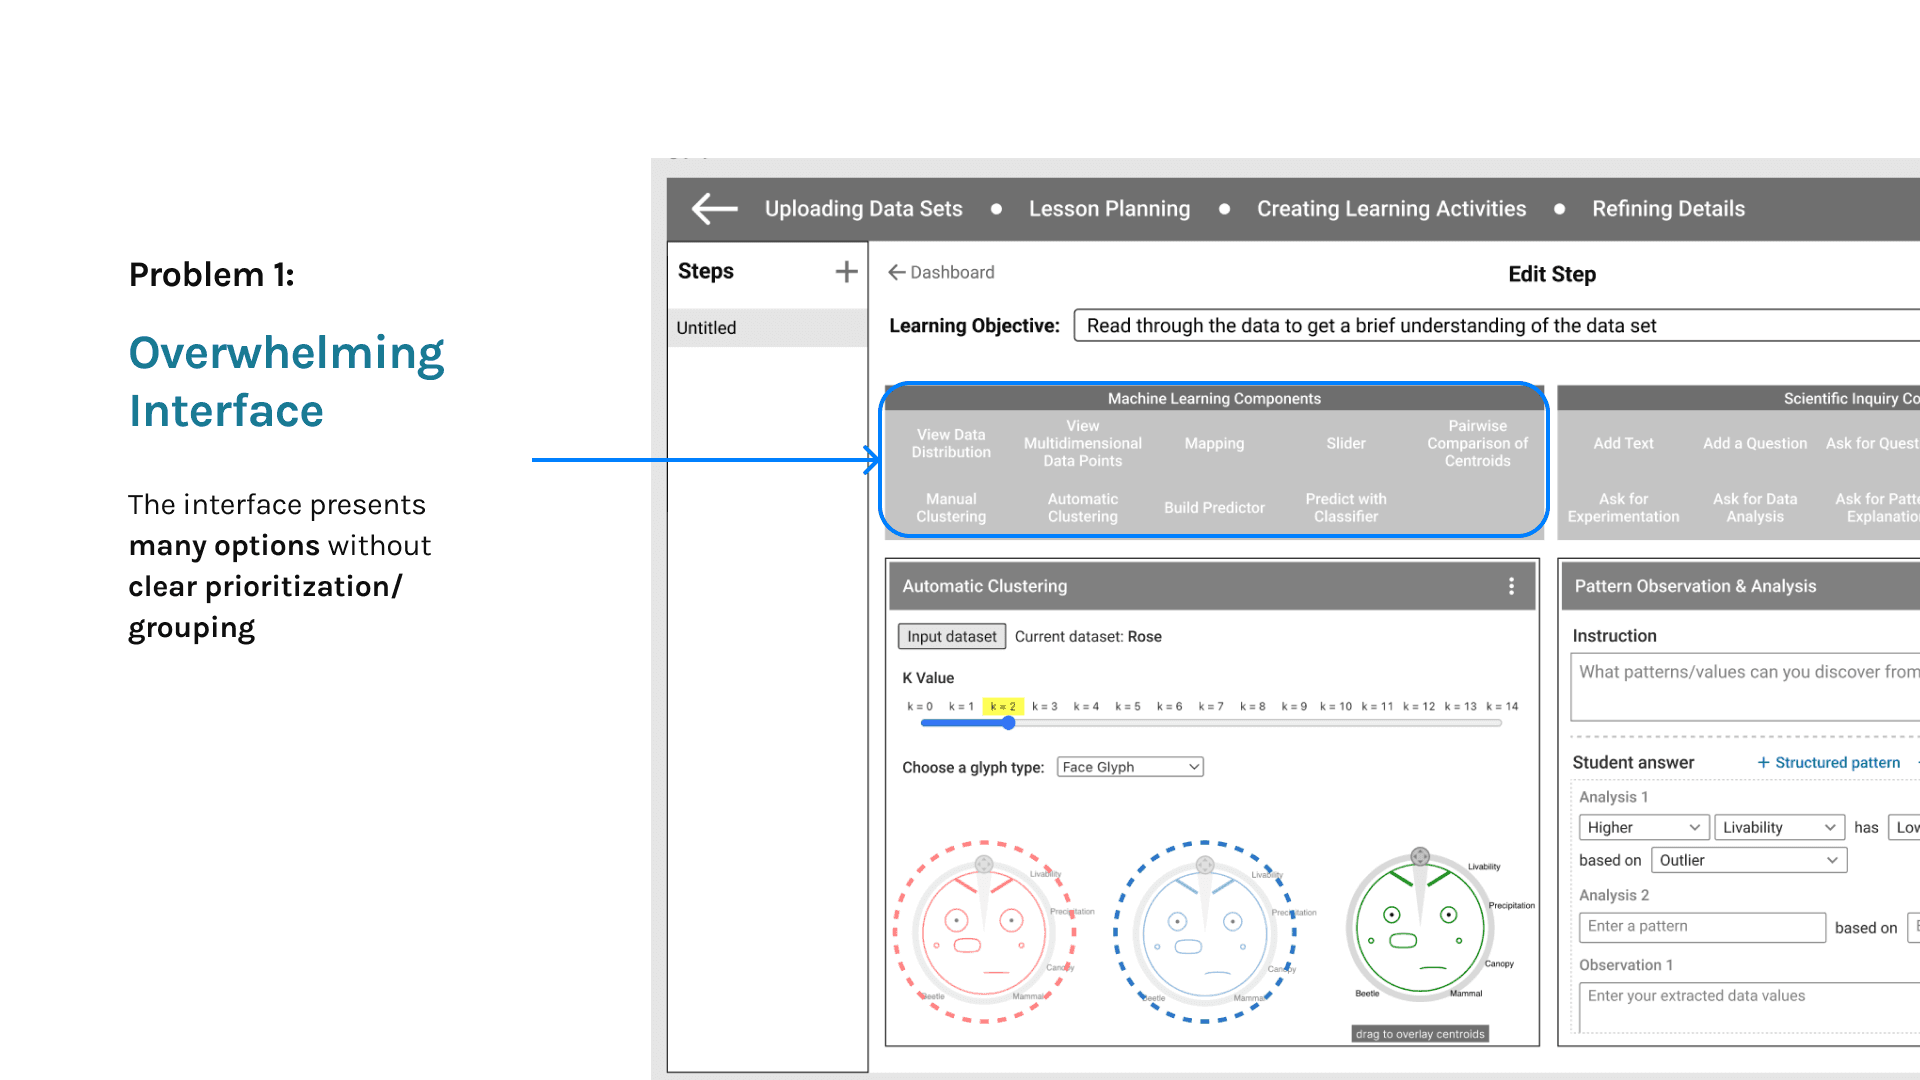Open Automatic Clustering three-dot menu

(x=1511, y=587)
